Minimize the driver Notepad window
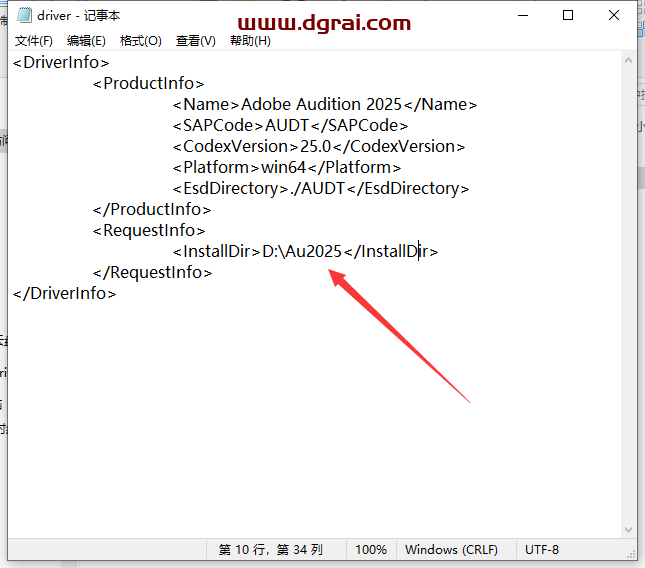 pyautogui.click(x=523, y=16)
